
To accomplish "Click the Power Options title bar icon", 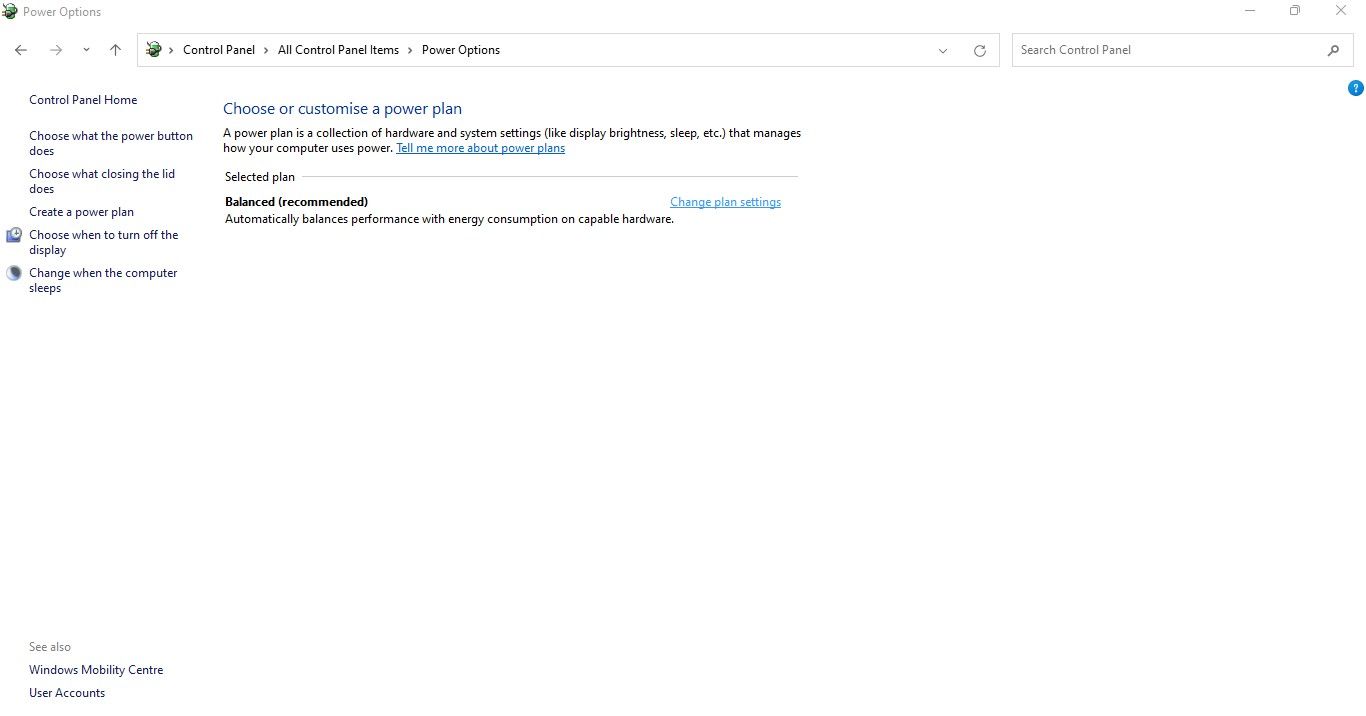I will pyautogui.click(x=10, y=12).
